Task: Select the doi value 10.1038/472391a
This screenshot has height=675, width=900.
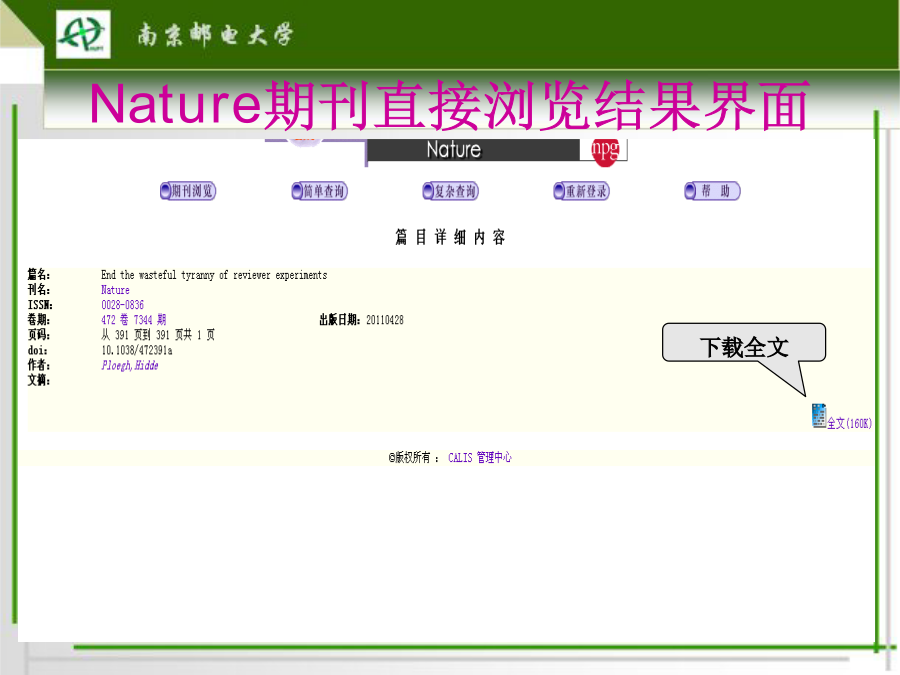Action: click(x=137, y=350)
